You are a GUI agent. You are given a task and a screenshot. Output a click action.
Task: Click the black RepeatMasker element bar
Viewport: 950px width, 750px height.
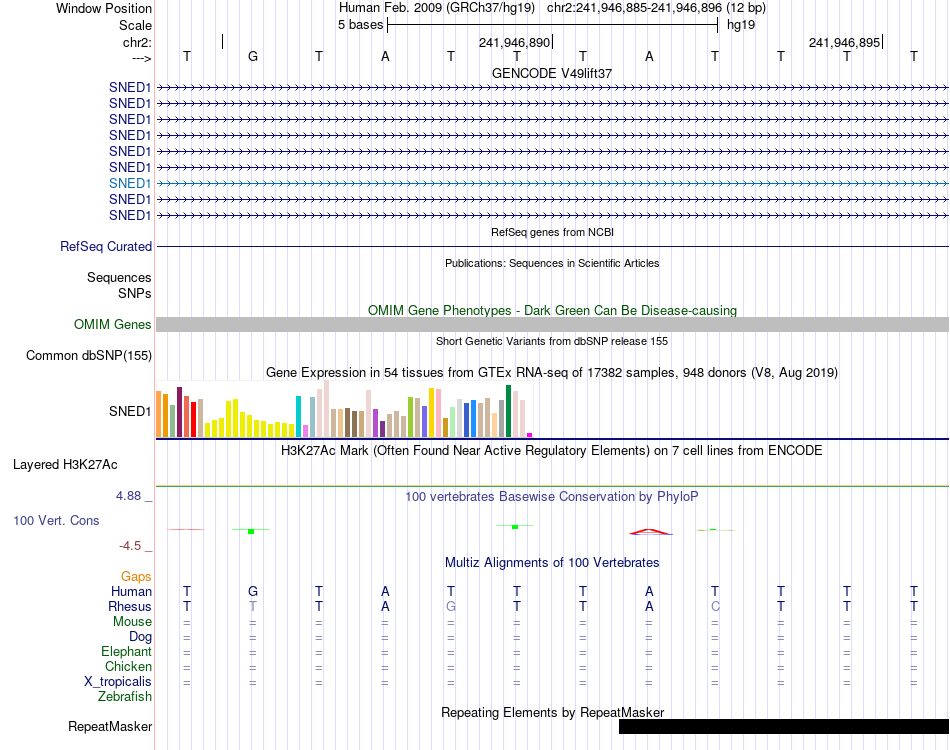tap(783, 726)
